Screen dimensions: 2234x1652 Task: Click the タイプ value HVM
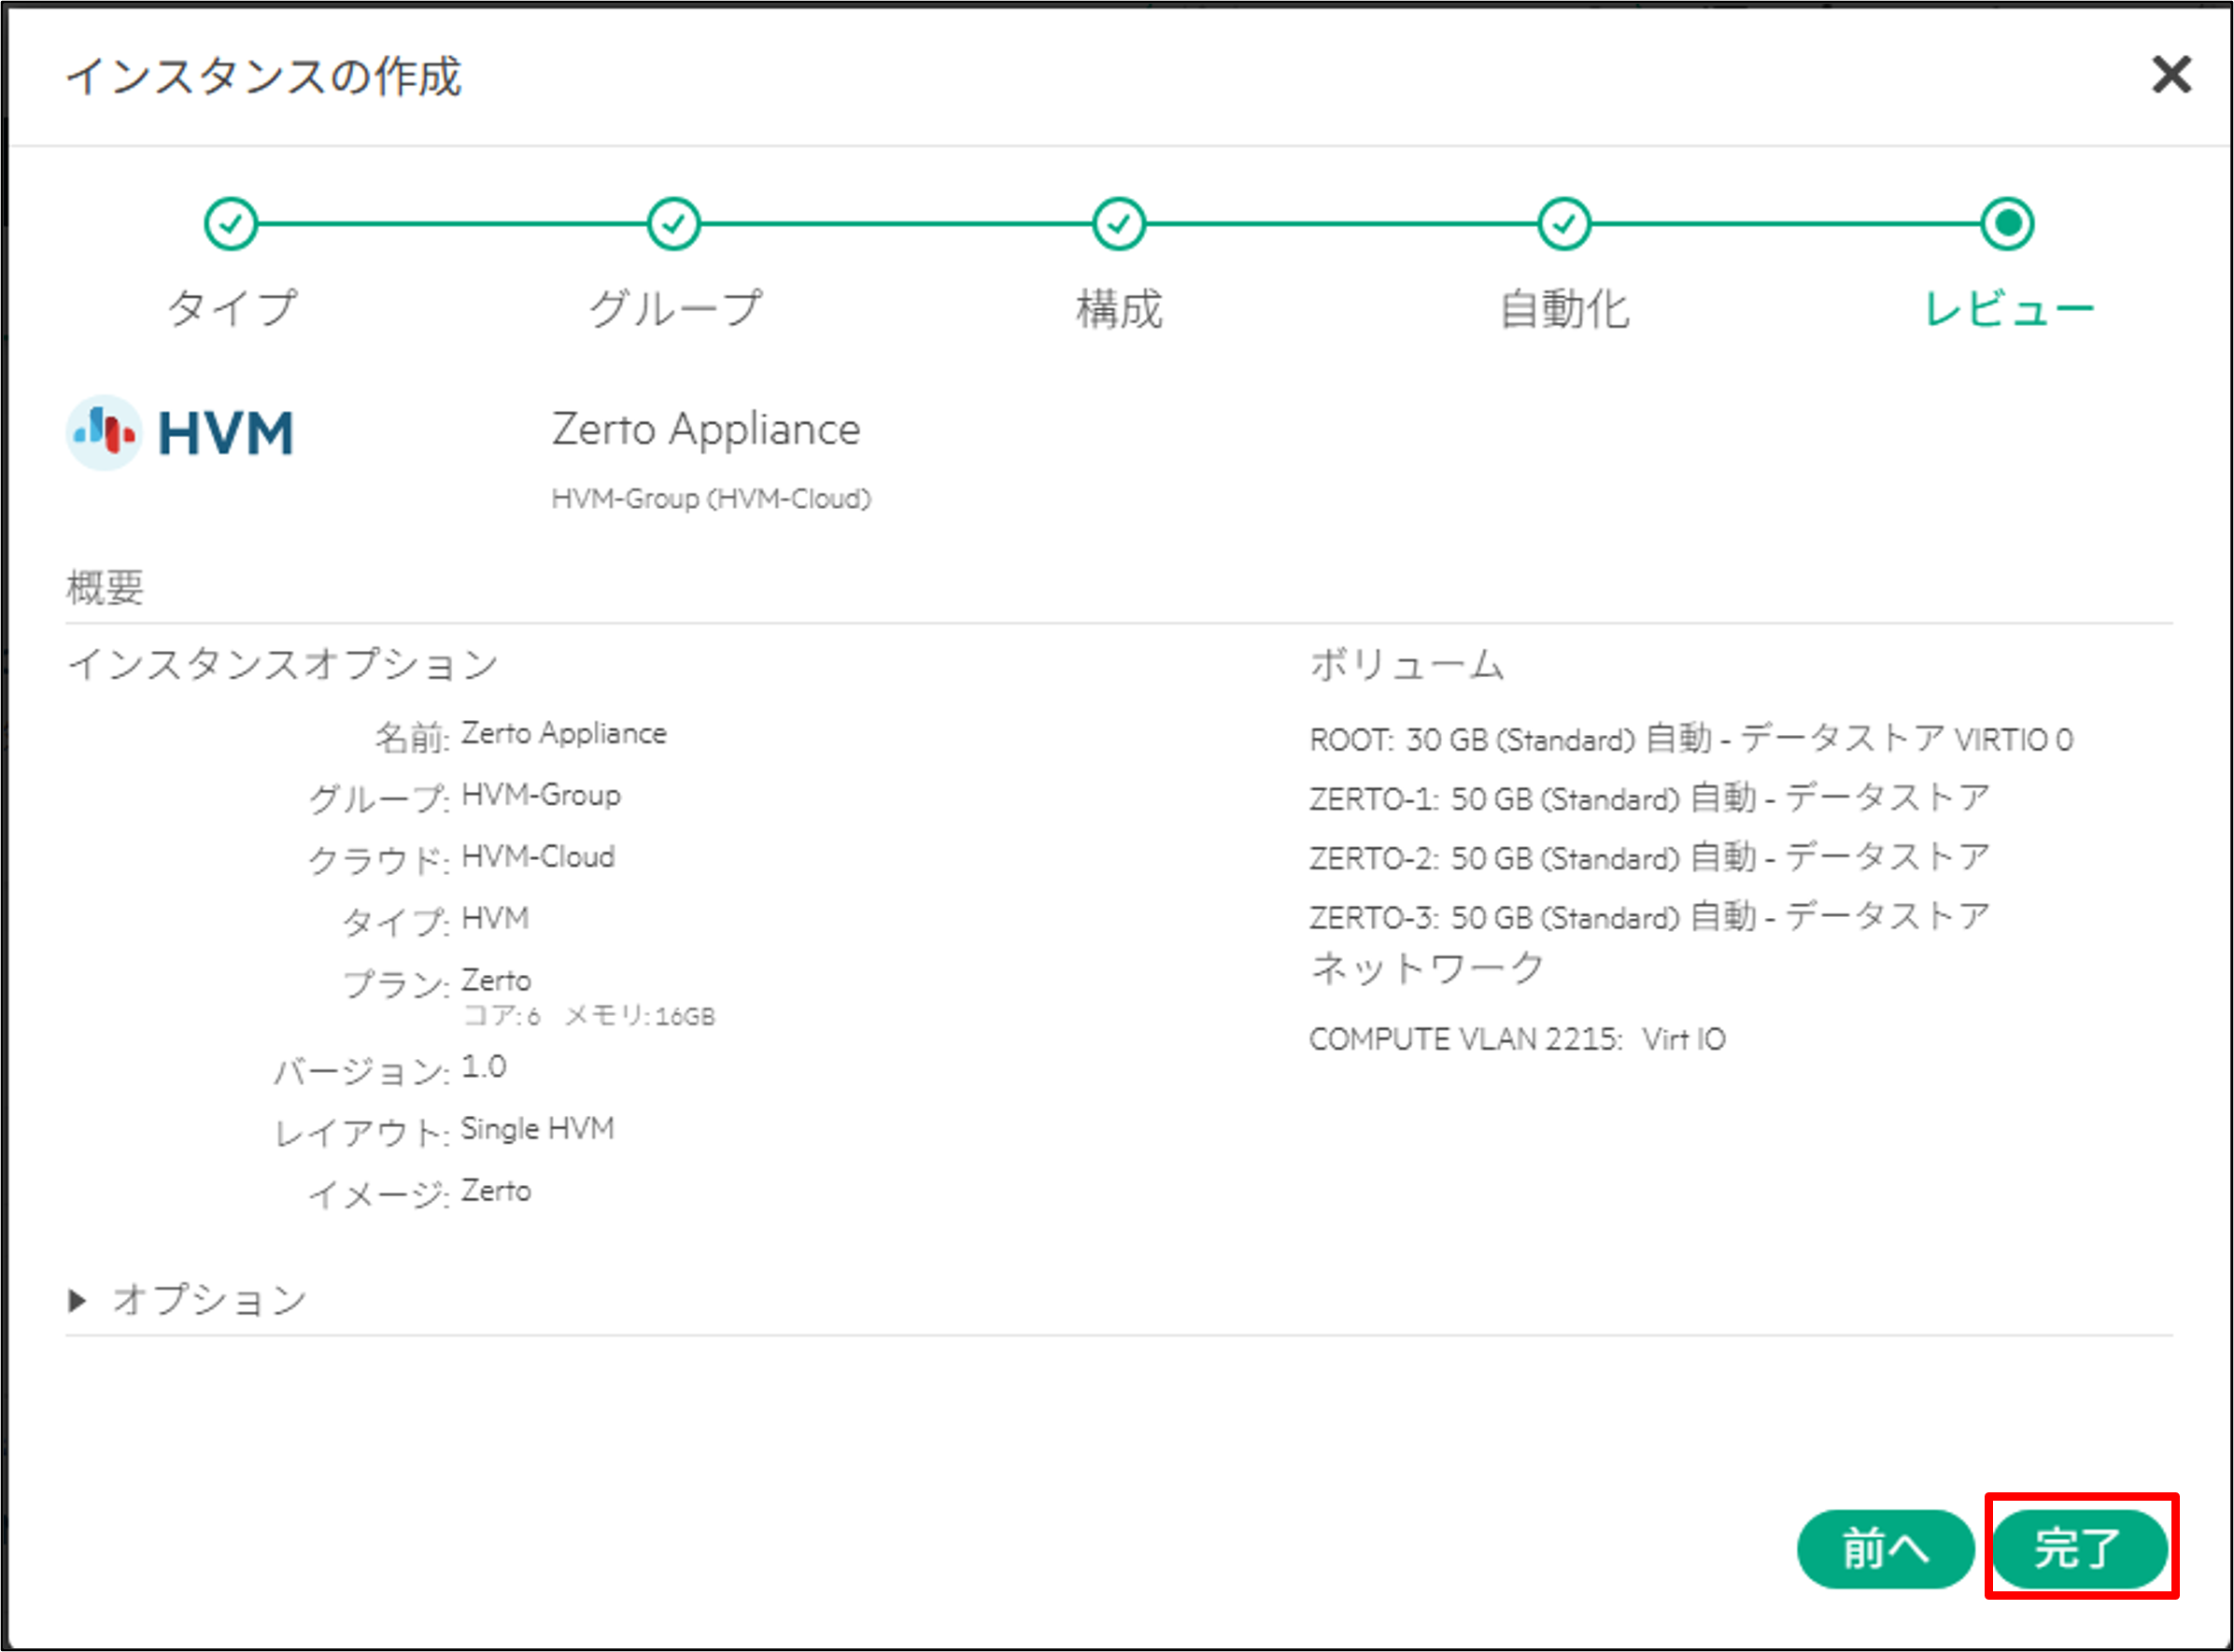(495, 919)
